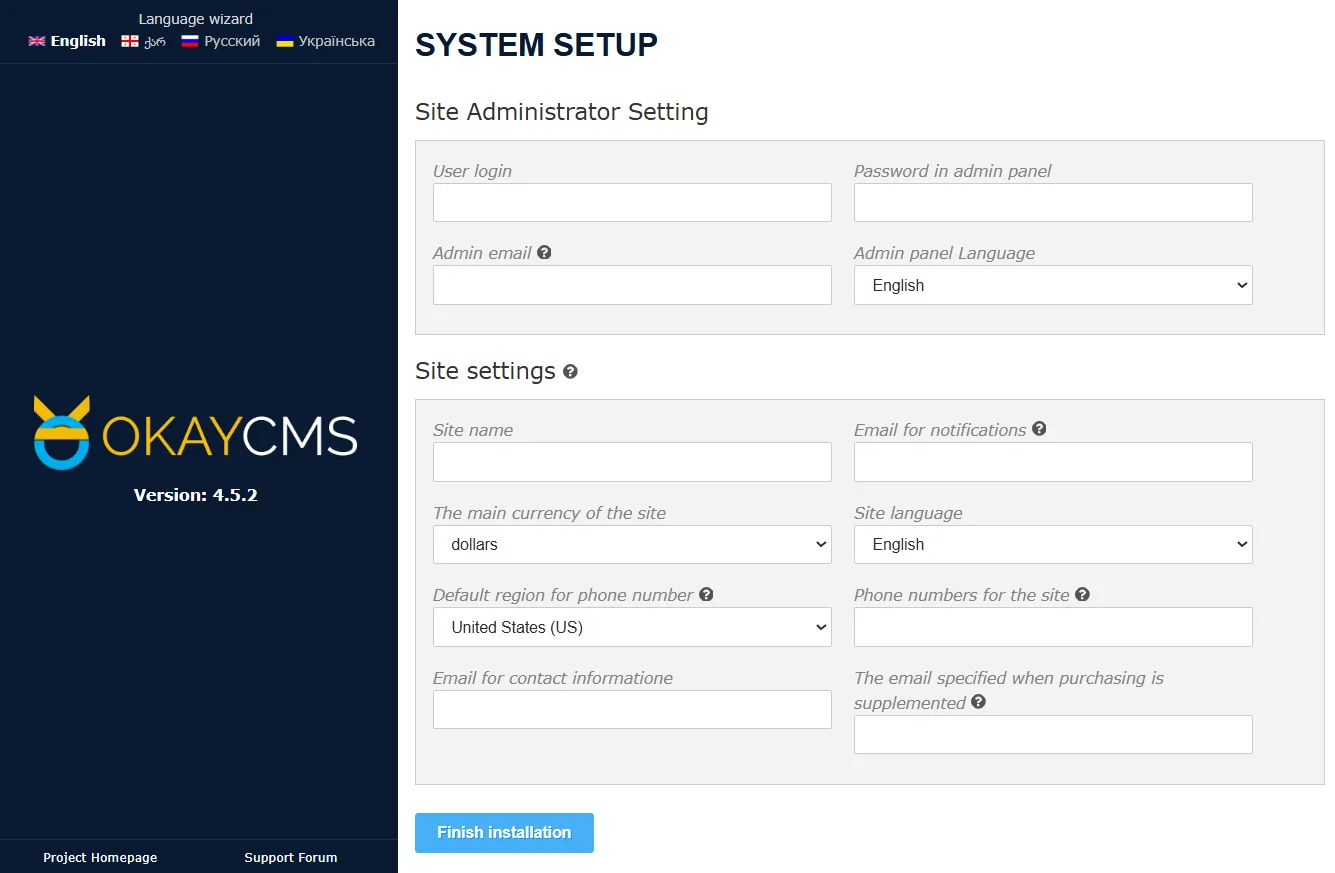Open the Site language dropdown
Screen dimensions: 1335x873
[1052, 544]
